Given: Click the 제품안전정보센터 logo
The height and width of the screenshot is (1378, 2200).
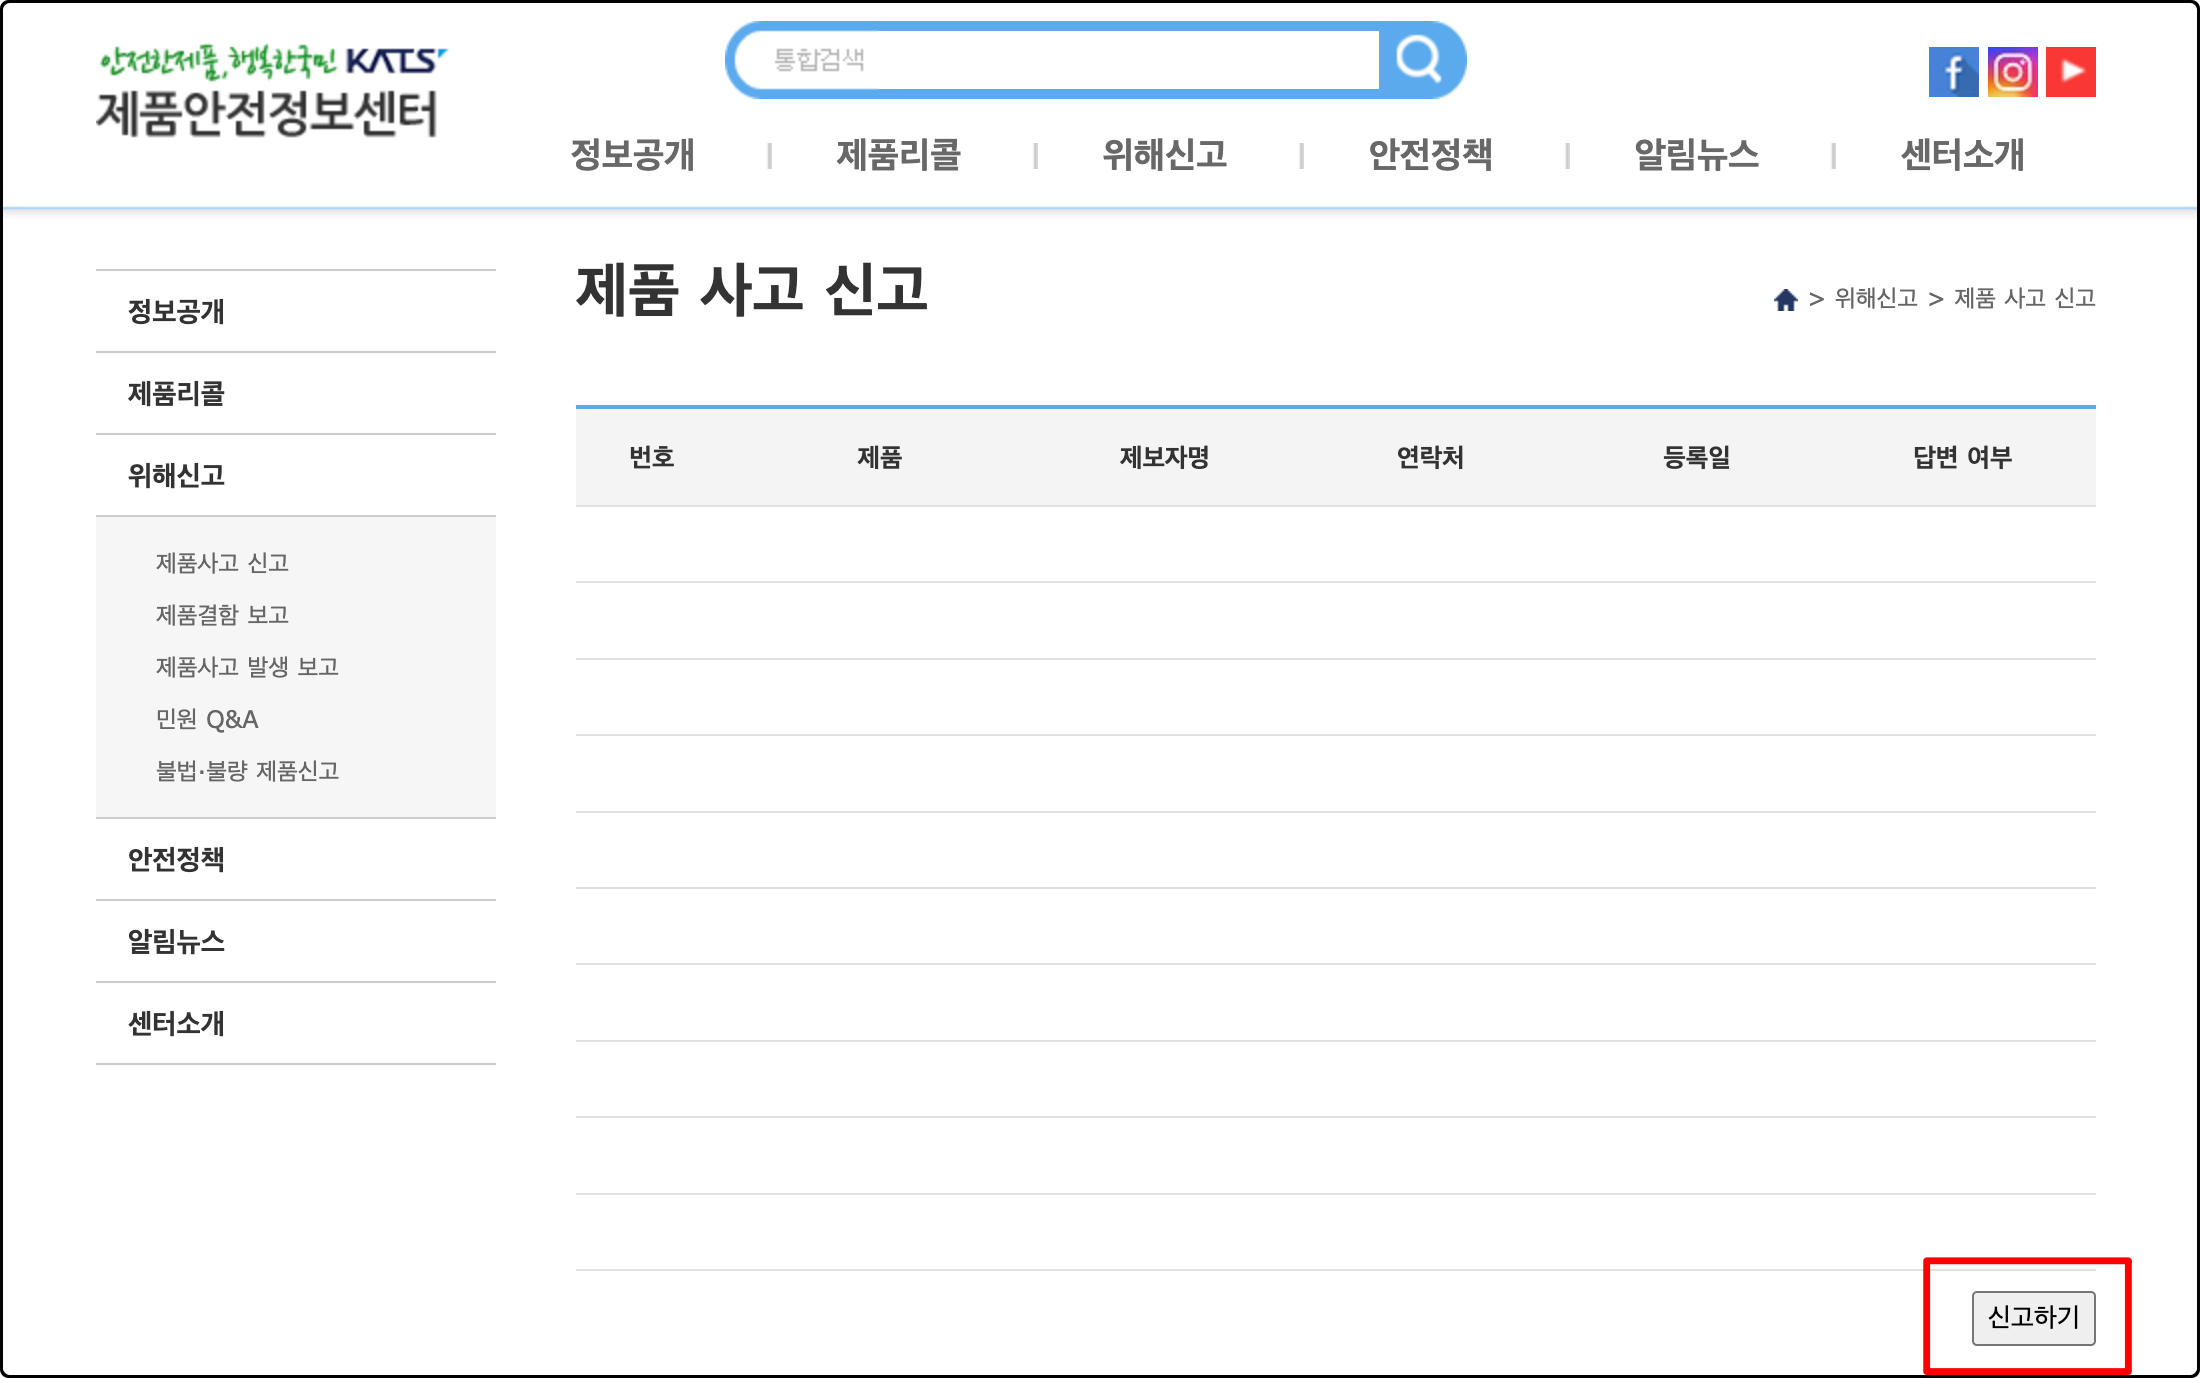Looking at the screenshot, I should (x=270, y=93).
